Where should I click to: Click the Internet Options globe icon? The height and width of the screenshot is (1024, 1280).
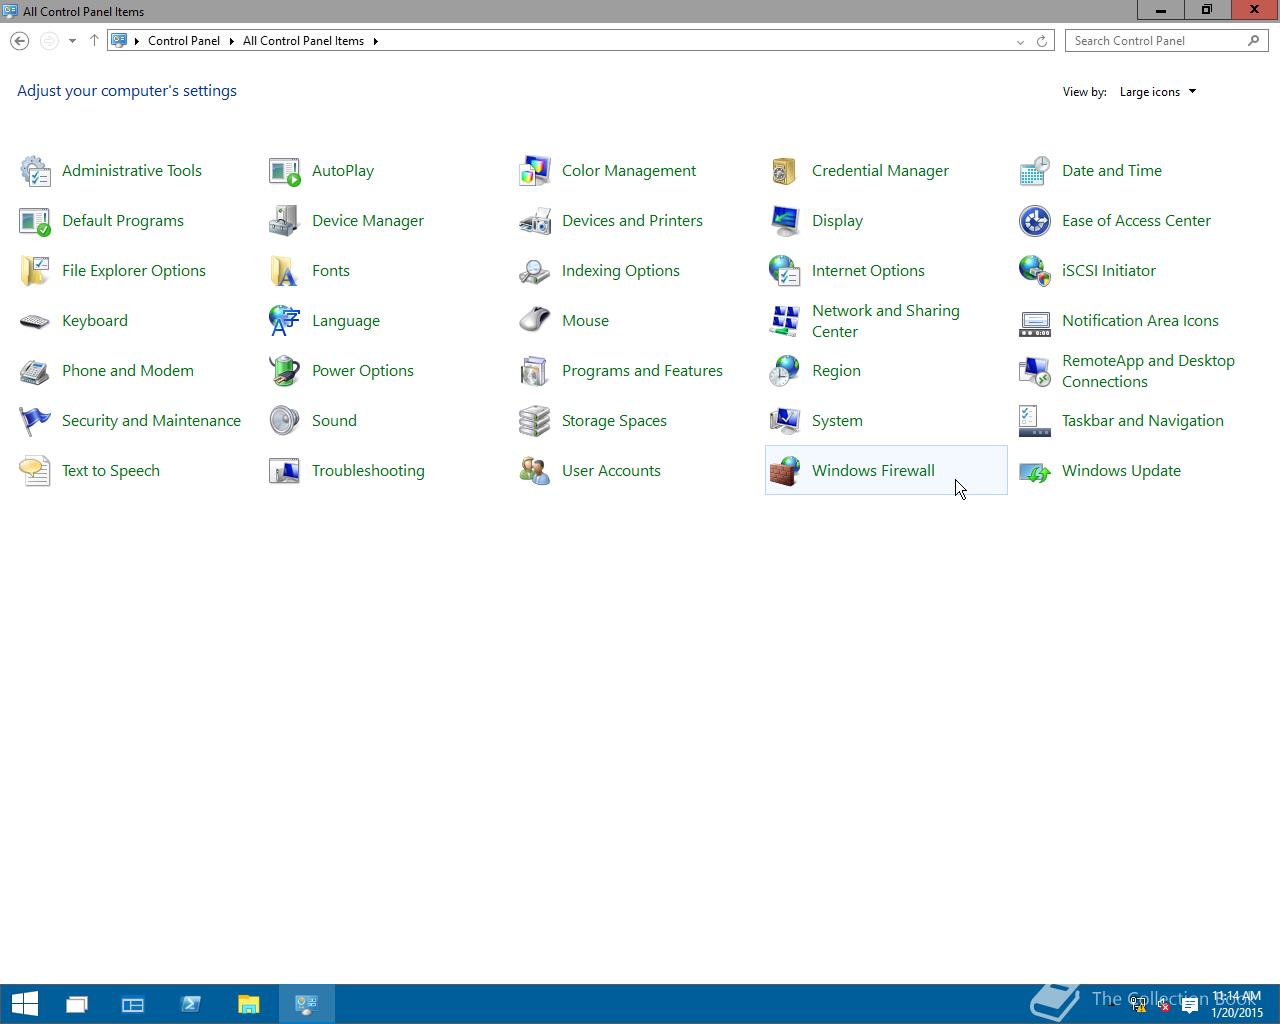(785, 271)
